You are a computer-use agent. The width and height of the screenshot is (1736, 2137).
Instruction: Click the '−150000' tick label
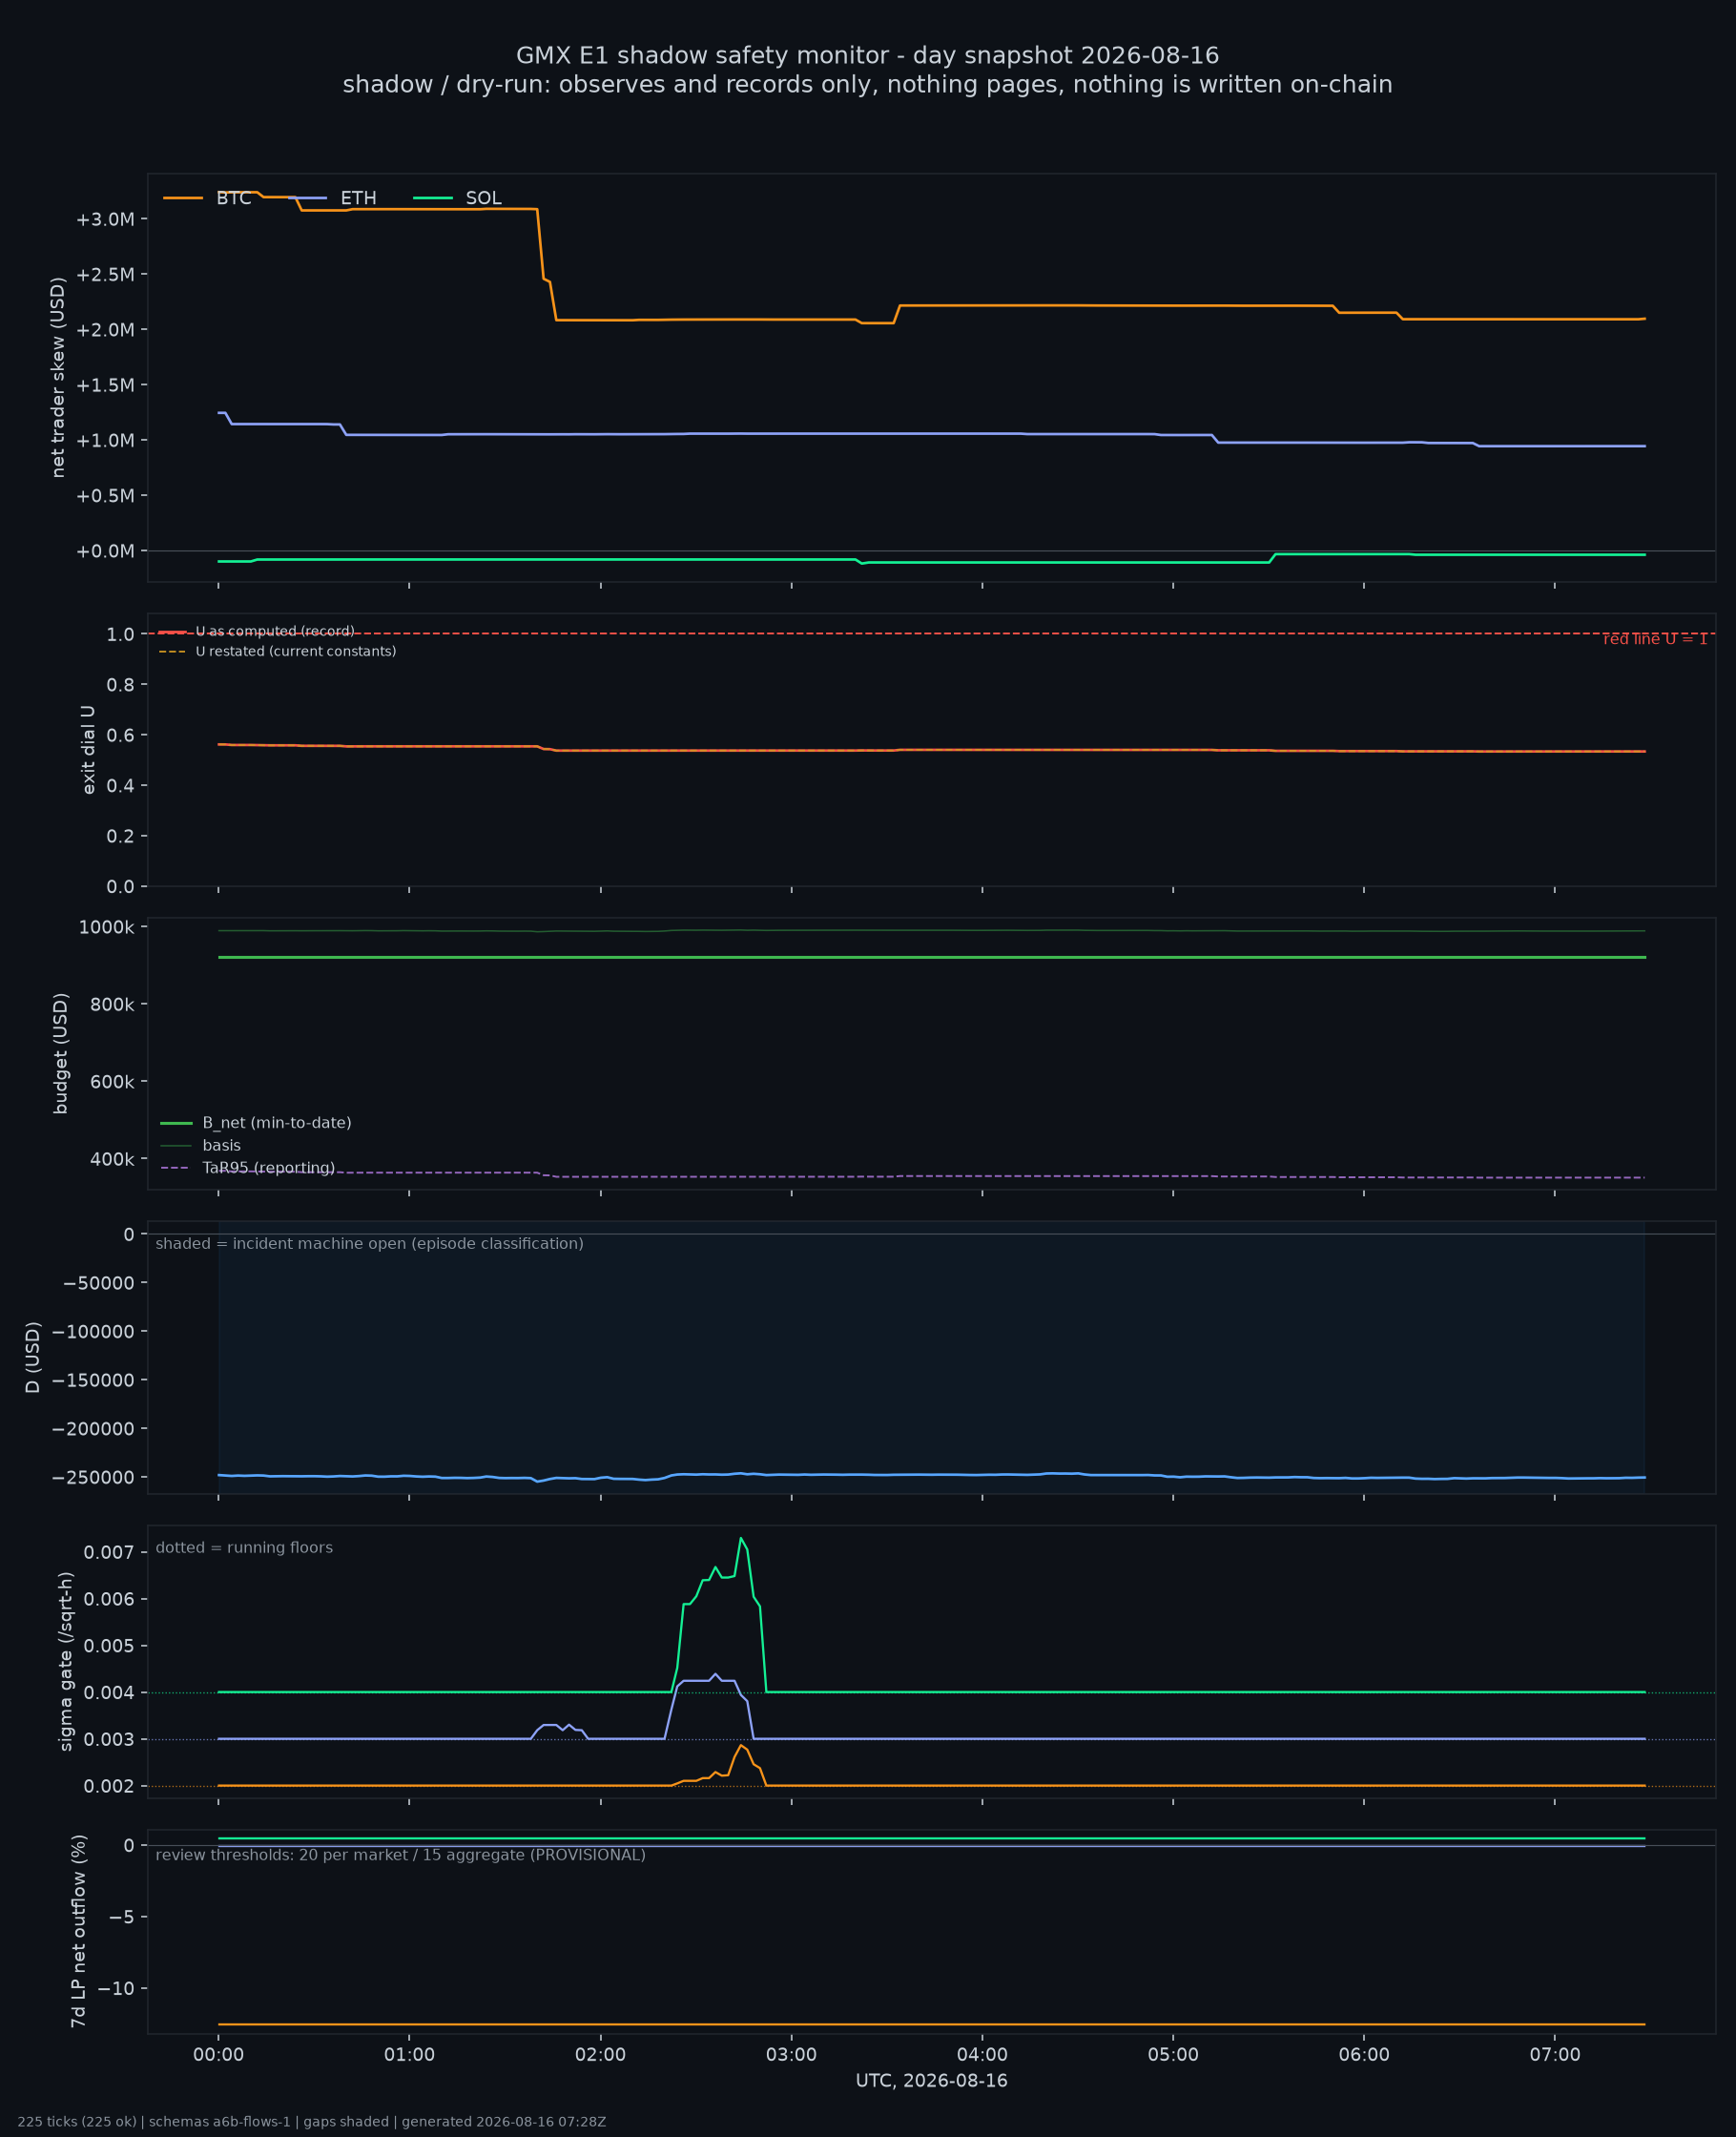(93, 1380)
